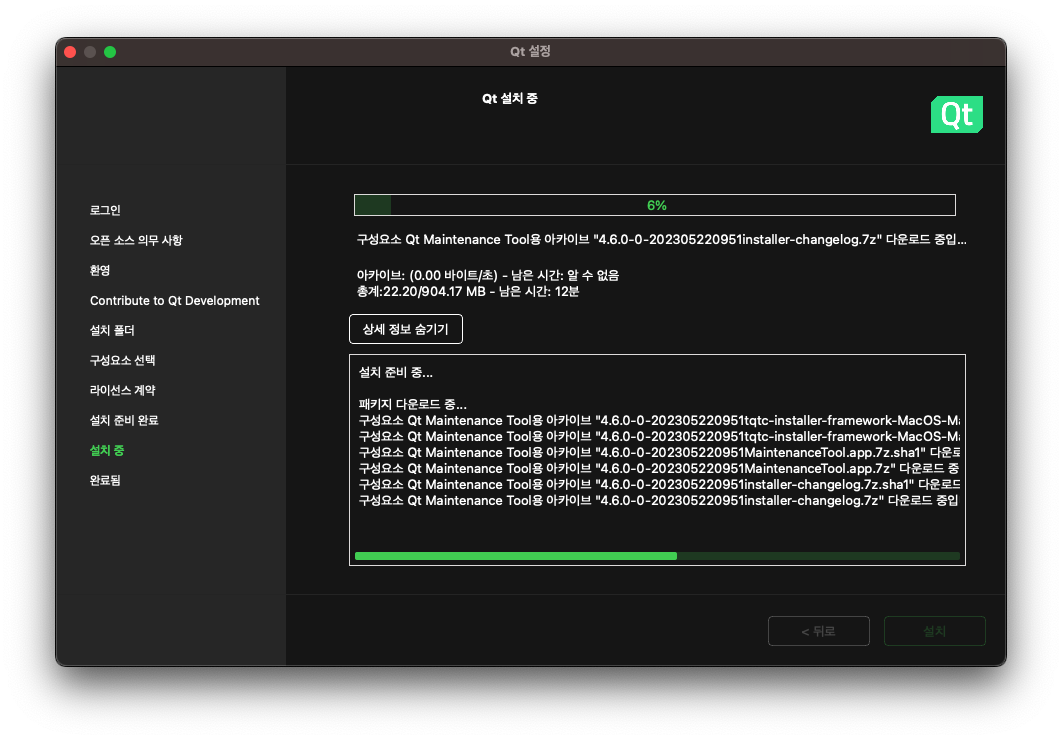The image size is (1062, 740).
Task: Close the Qt 설정 window
Action: (70, 52)
